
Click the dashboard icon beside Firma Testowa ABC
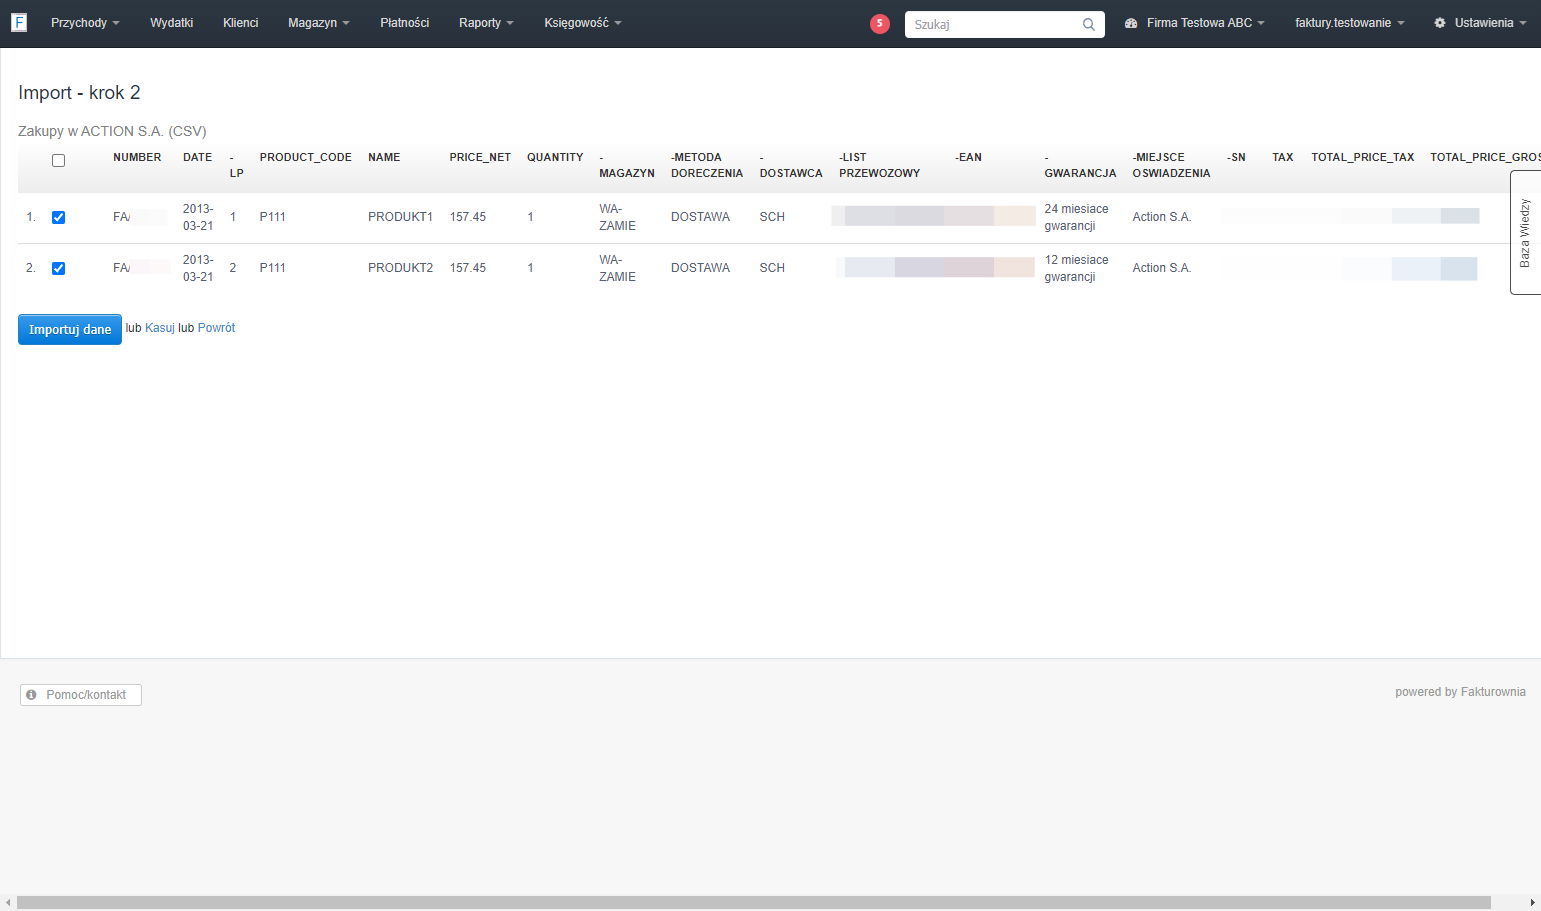tap(1131, 23)
